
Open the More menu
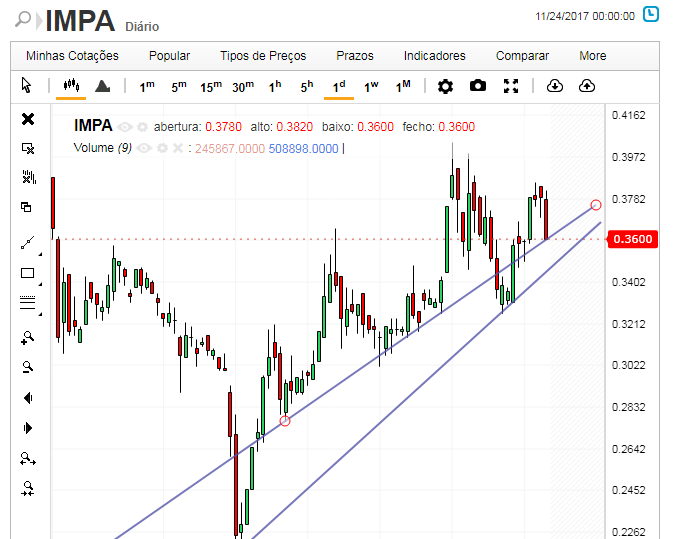pos(592,56)
